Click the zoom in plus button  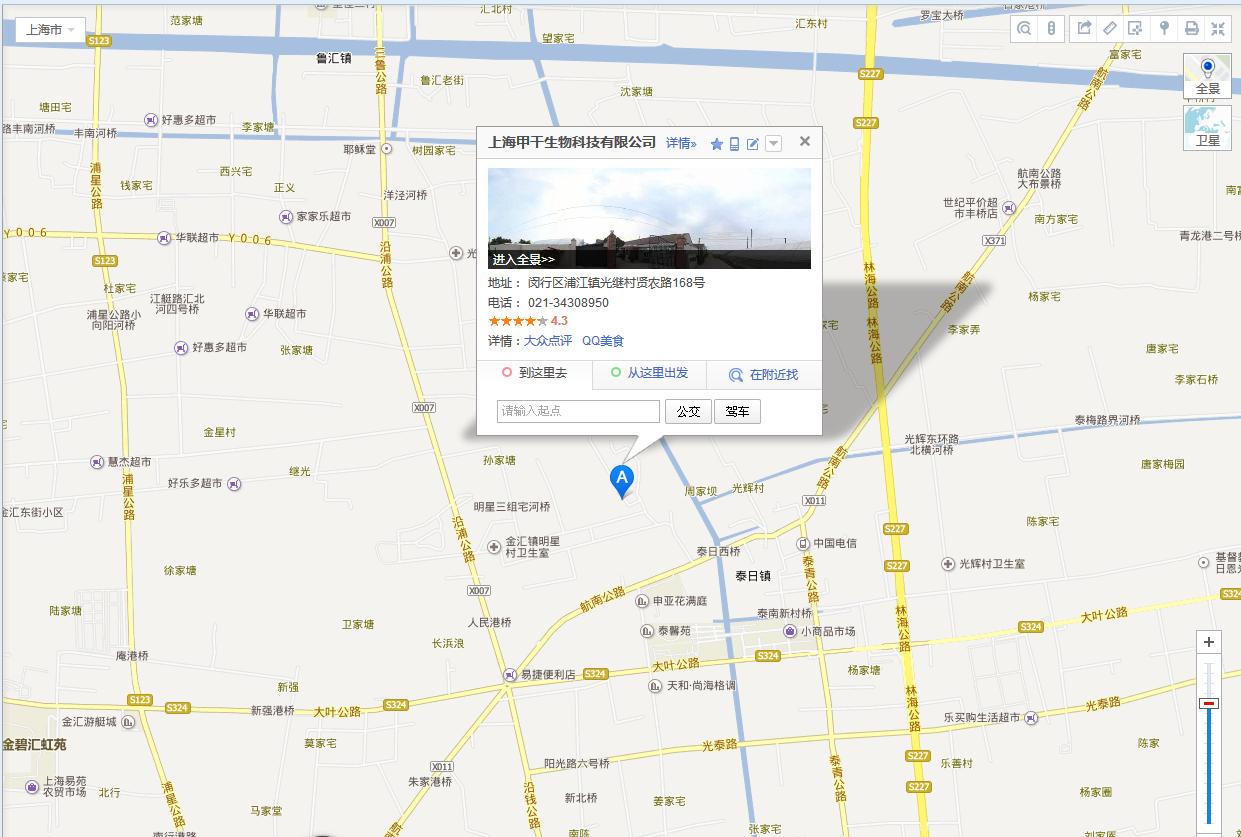(x=1209, y=642)
